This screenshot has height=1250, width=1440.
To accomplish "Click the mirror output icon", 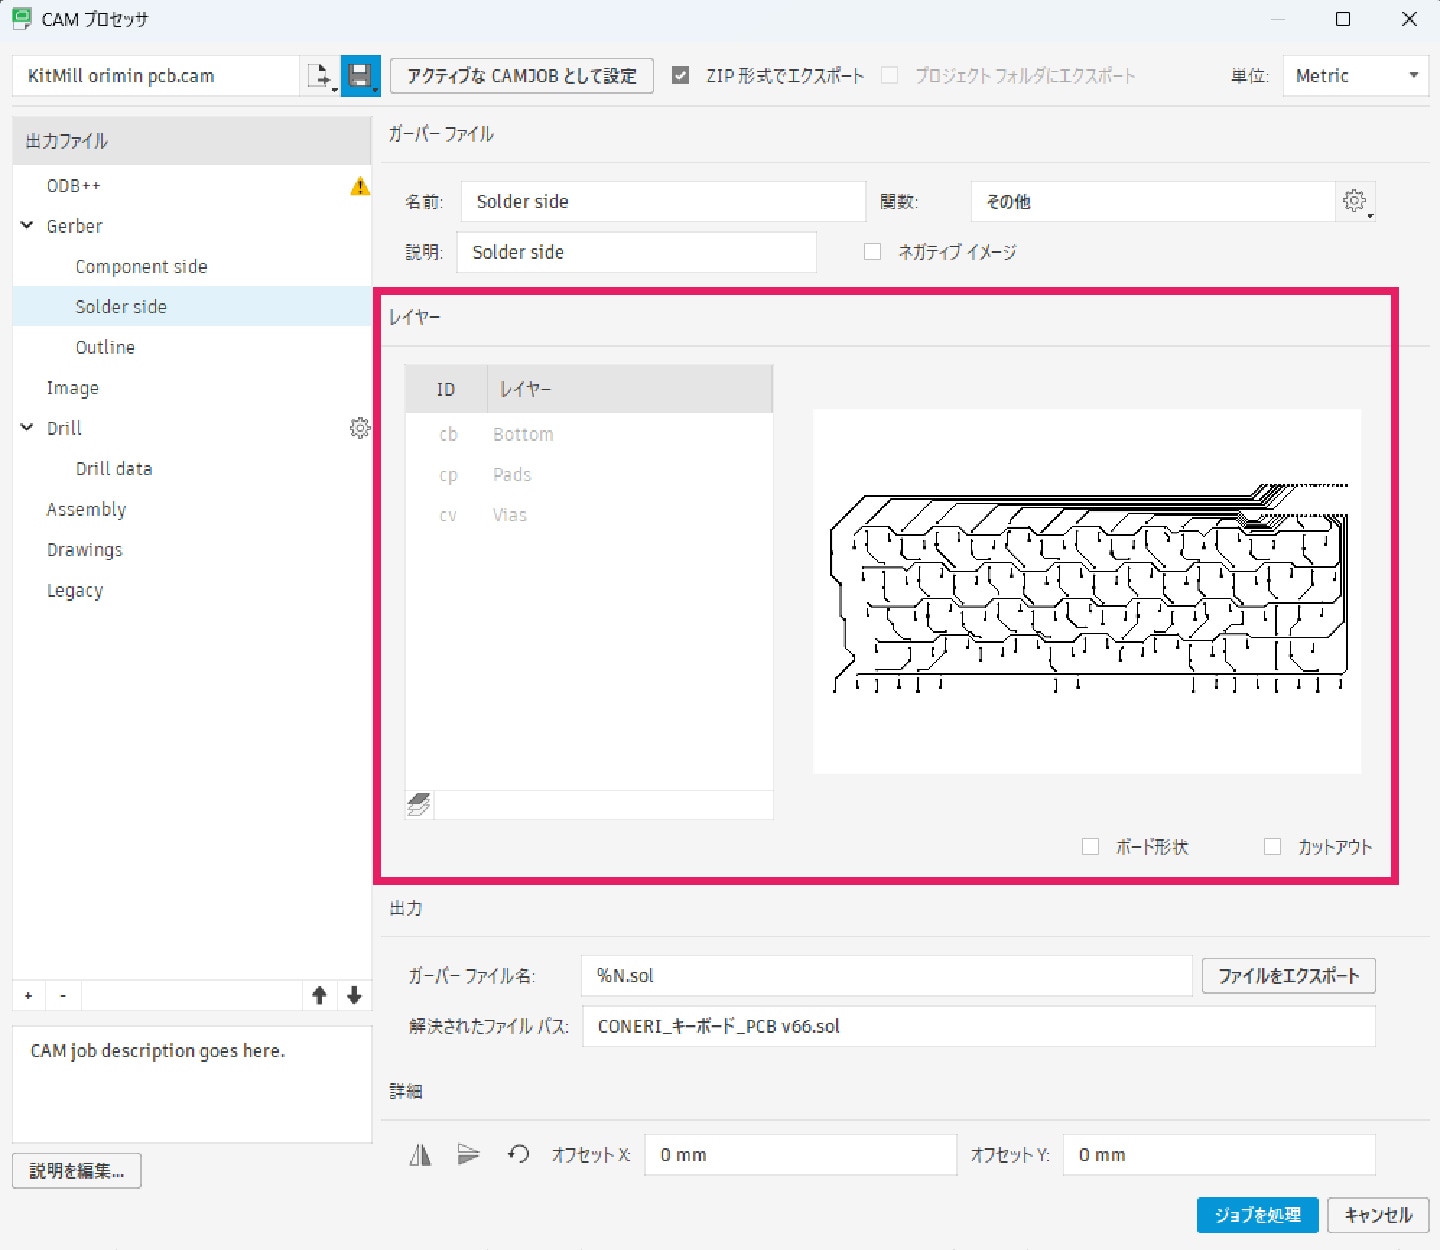I will click(420, 1155).
